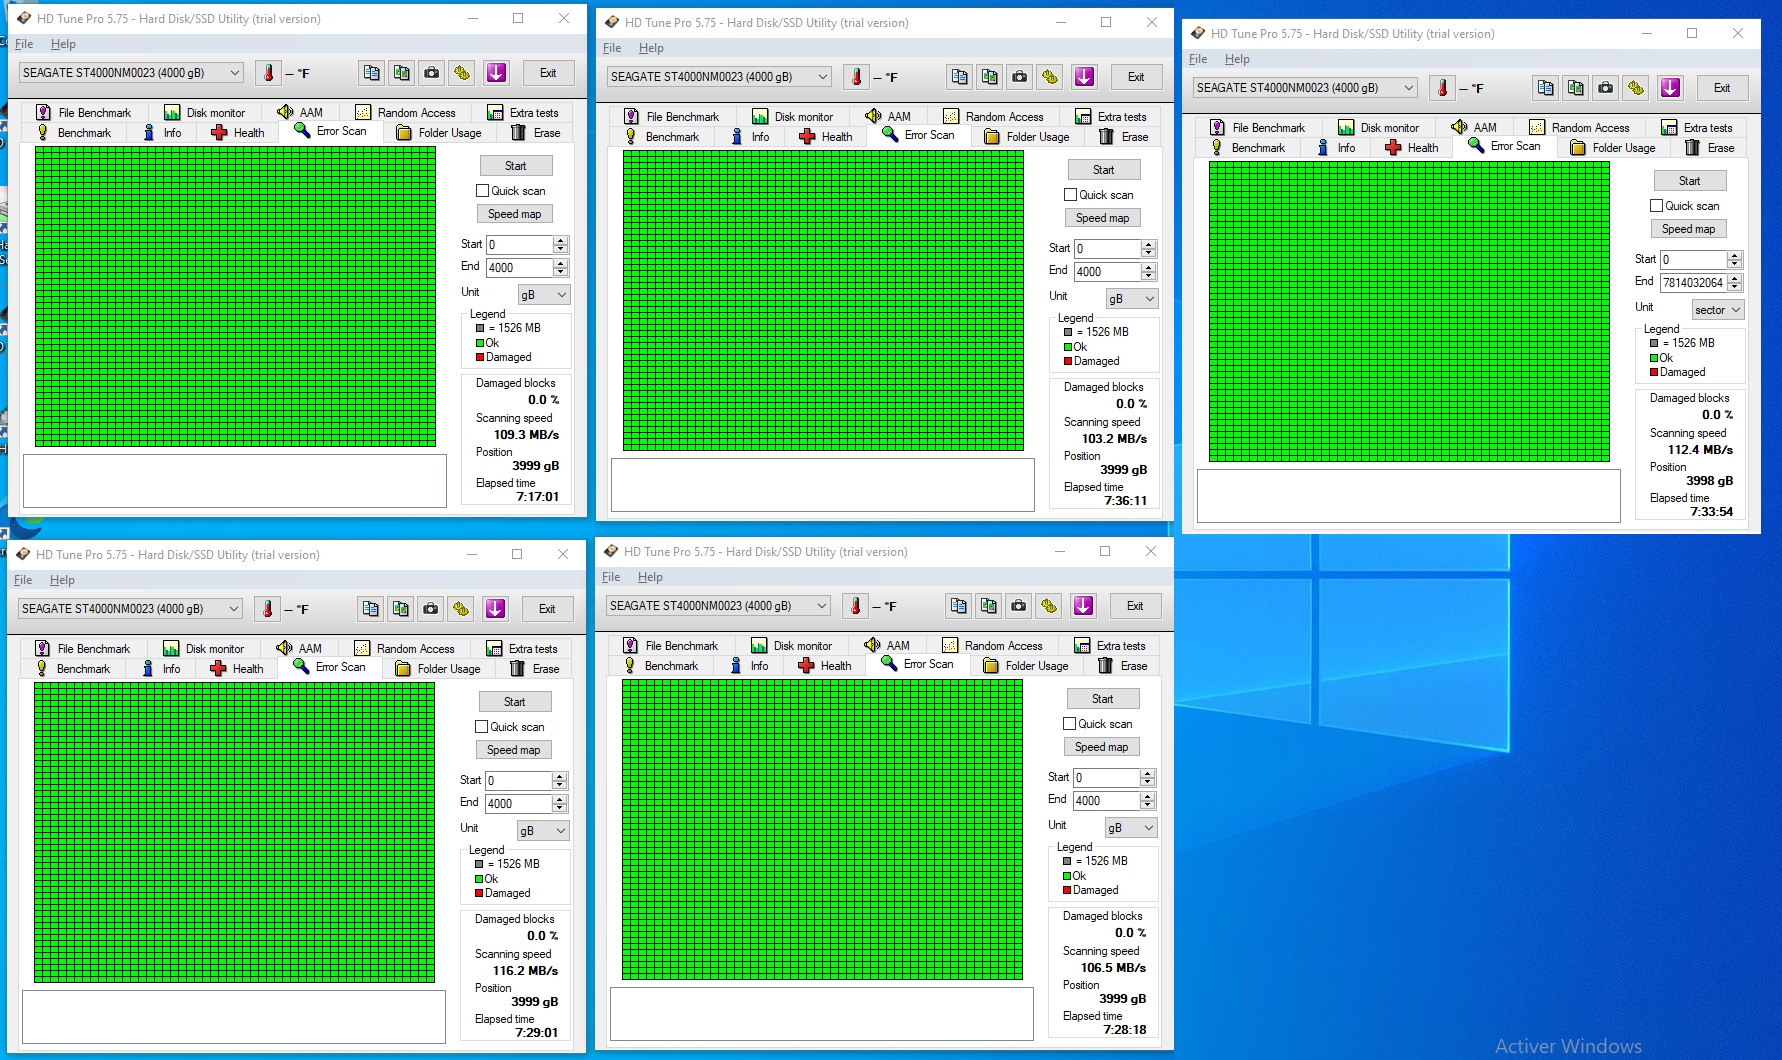Click second copy icon in top-right window toolbar
The image size is (1782, 1060).
point(1575,88)
